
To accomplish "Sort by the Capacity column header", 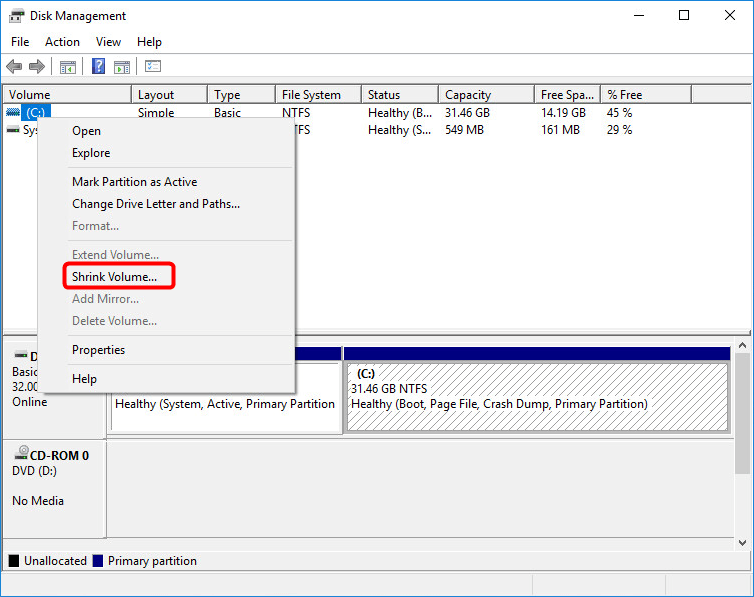I will coord(487,95).
